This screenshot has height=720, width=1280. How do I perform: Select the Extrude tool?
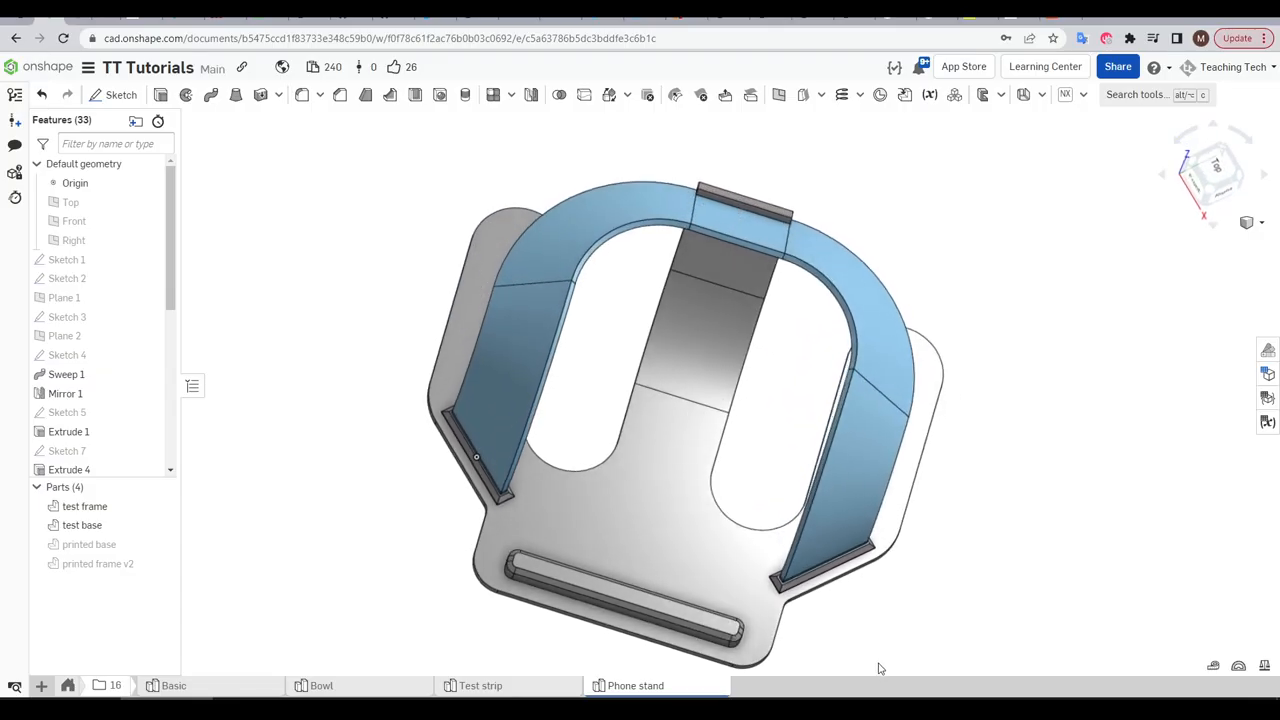point(161,94)
